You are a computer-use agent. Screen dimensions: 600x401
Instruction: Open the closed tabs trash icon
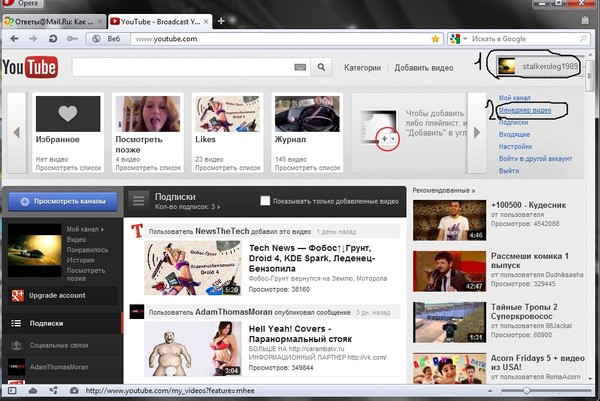584,20
